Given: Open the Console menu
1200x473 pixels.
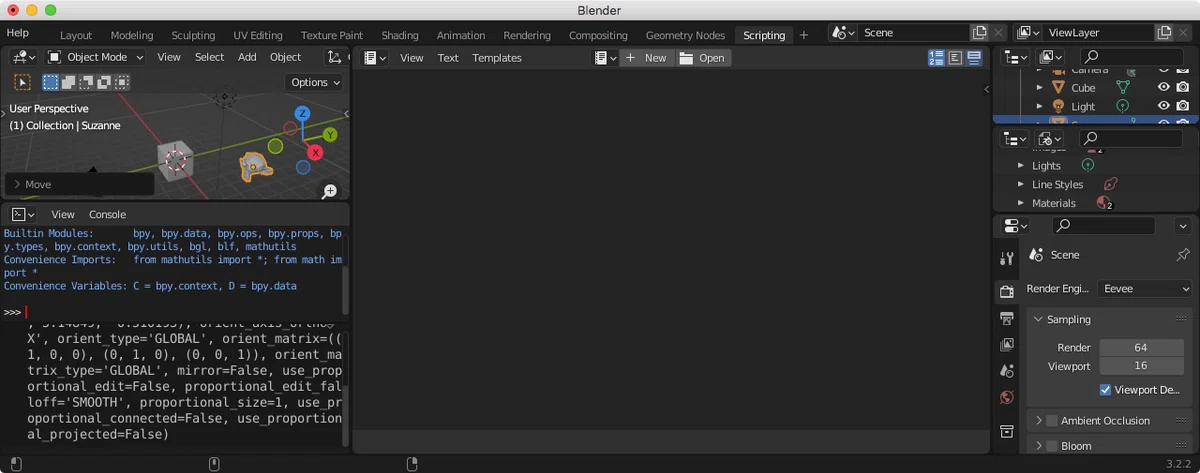Looking at the screenshot, I should pos(107,214).
